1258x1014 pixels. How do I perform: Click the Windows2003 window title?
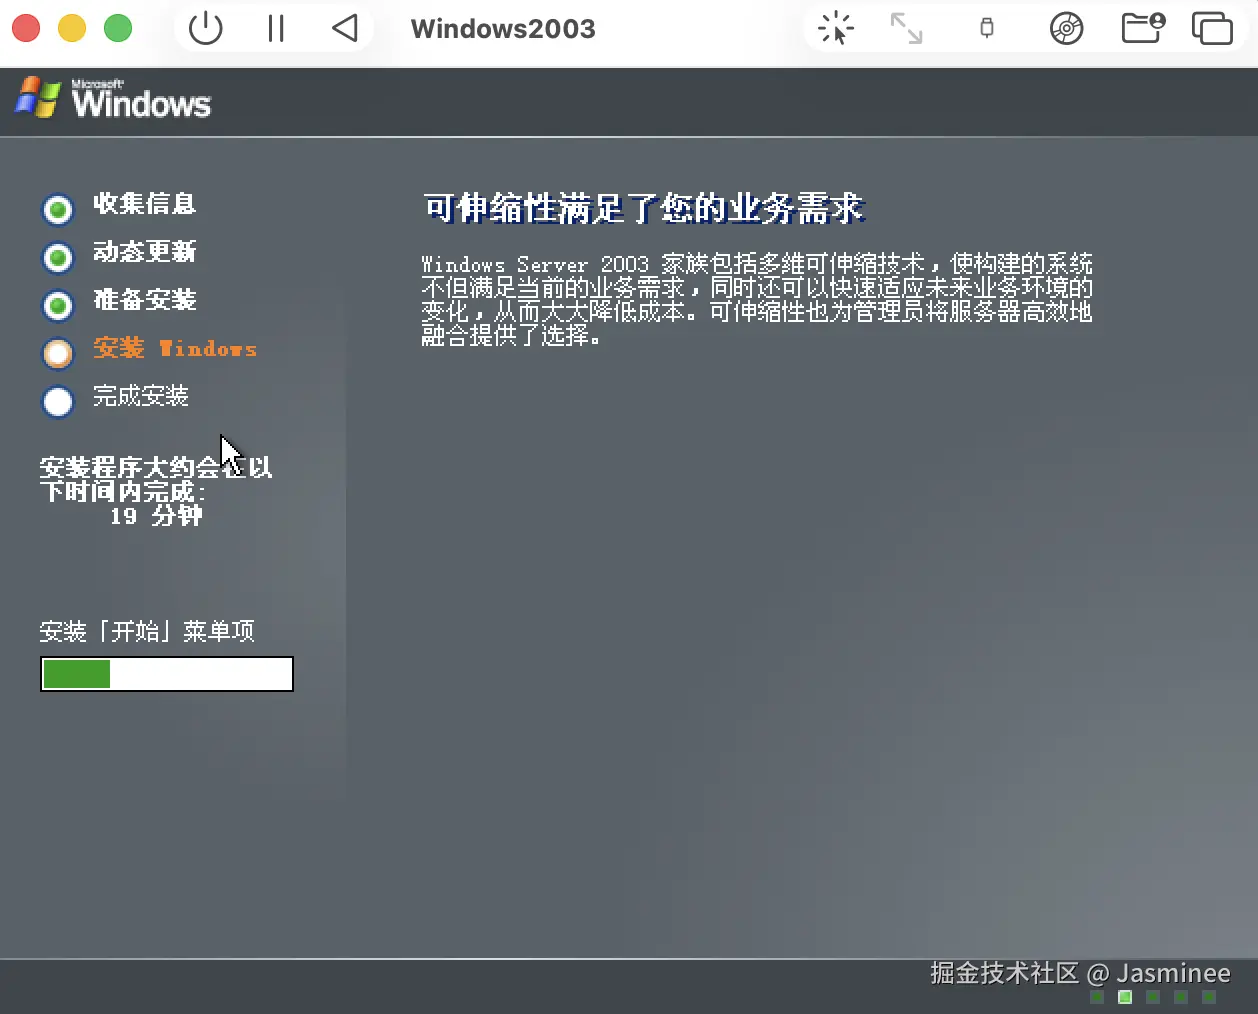tap(503, 28)
